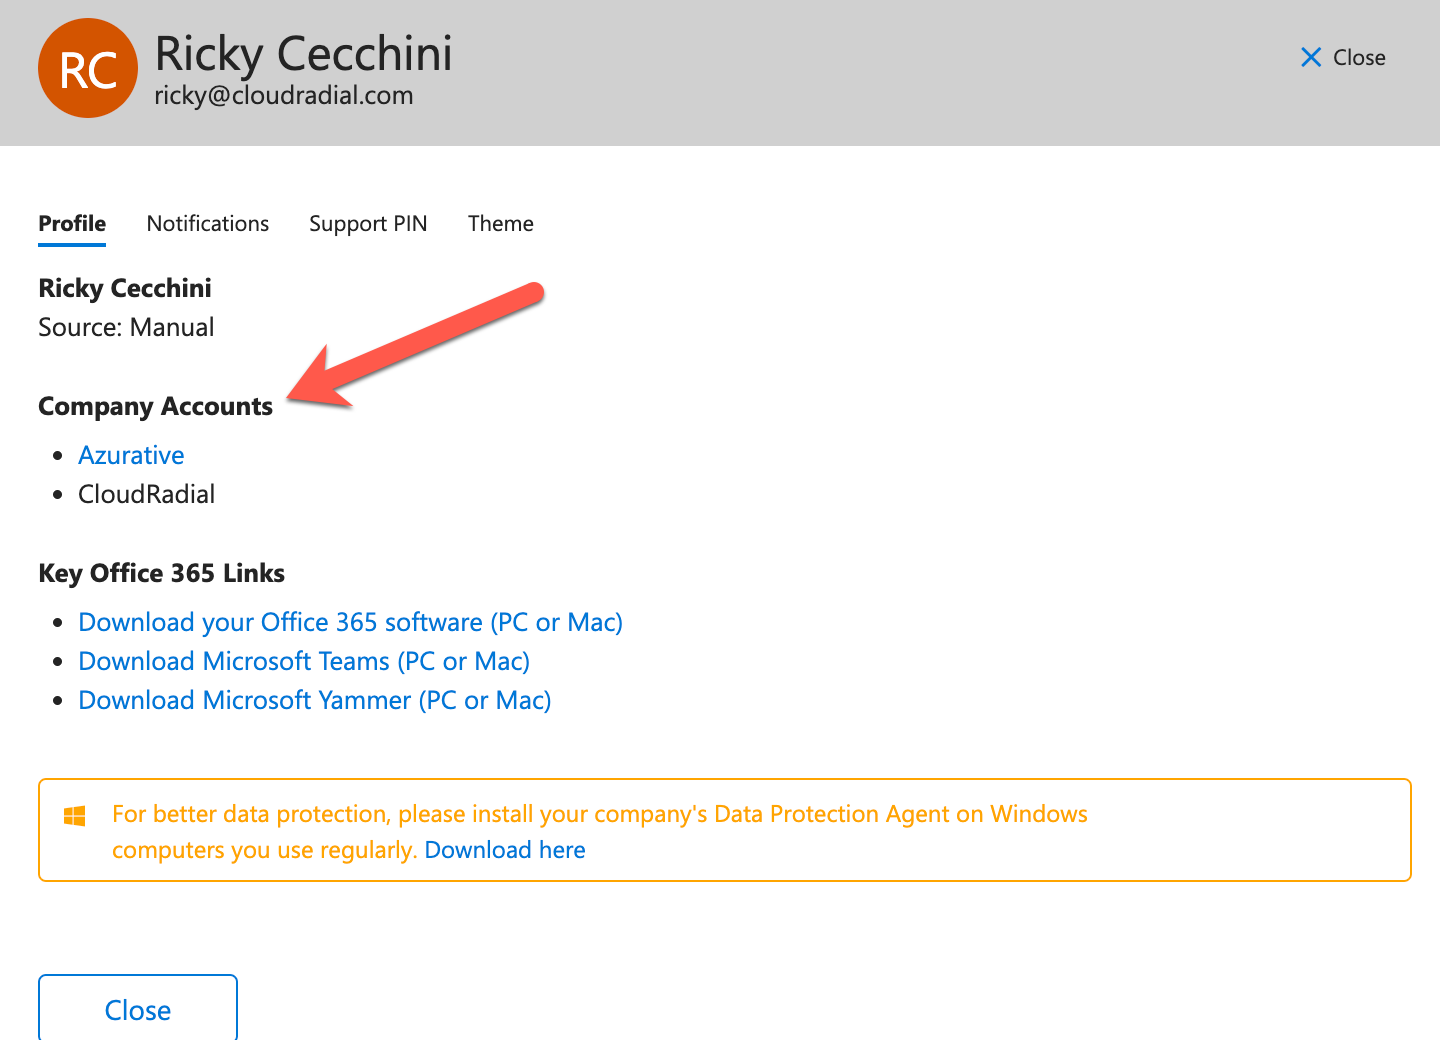Click the Windows logo in the notice
This screenshot has height=1040, width=1440.
75,816
